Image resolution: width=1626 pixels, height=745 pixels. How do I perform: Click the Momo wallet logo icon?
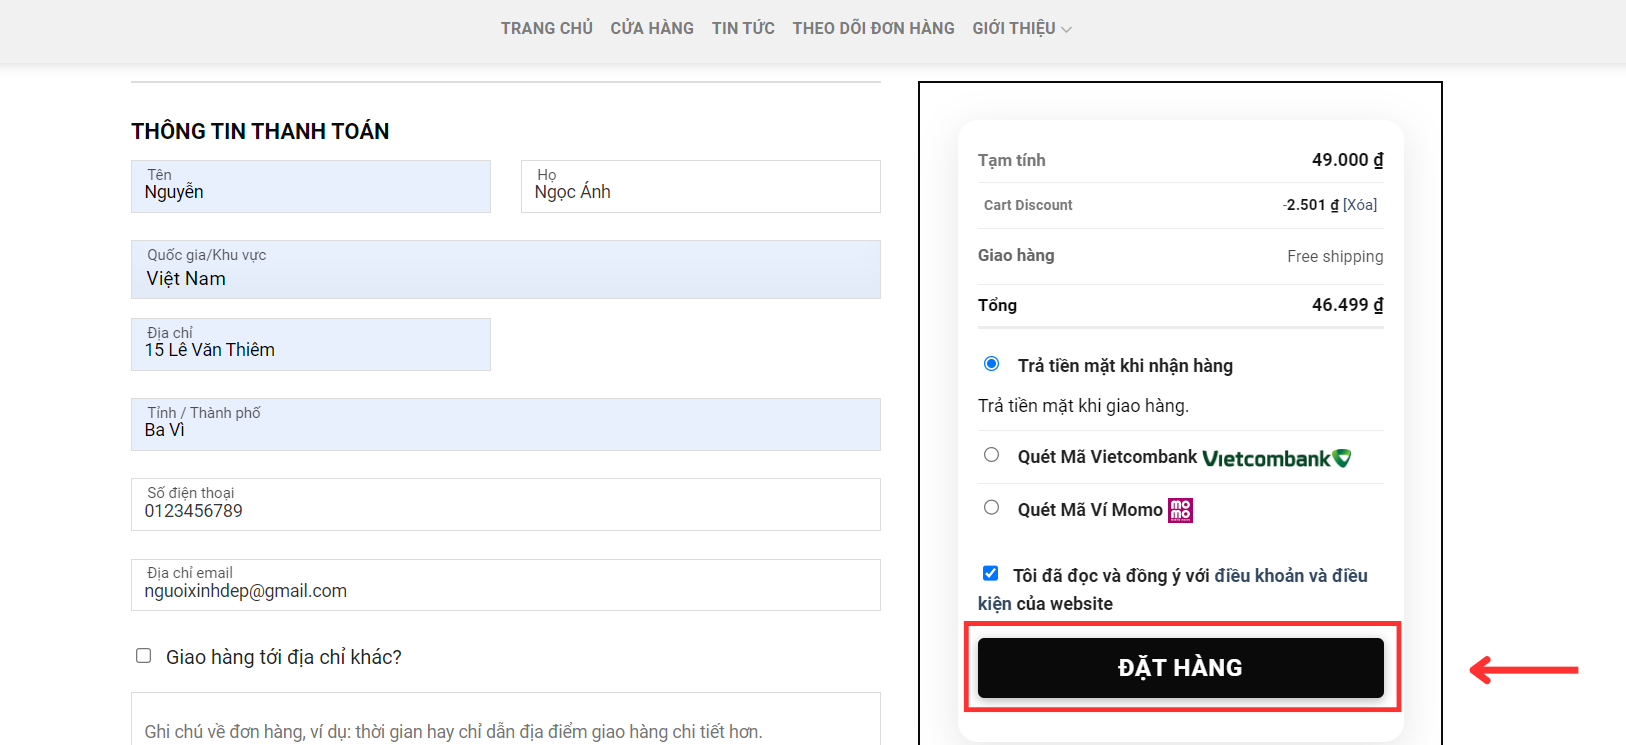coord(1181,510)
